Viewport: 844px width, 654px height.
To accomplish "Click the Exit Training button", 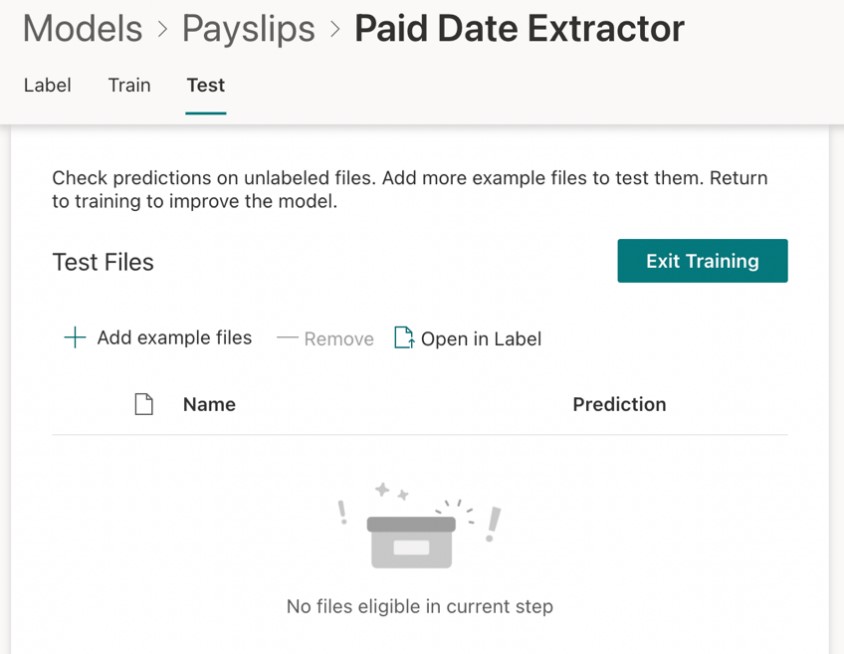I will (702, 260).
